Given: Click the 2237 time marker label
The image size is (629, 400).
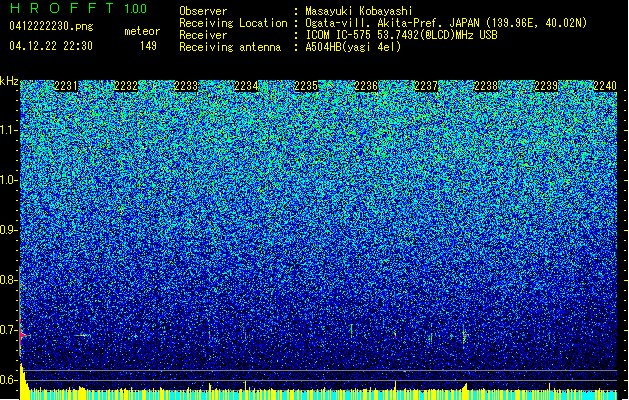Looking at the screenshot, I should point(426,86).
